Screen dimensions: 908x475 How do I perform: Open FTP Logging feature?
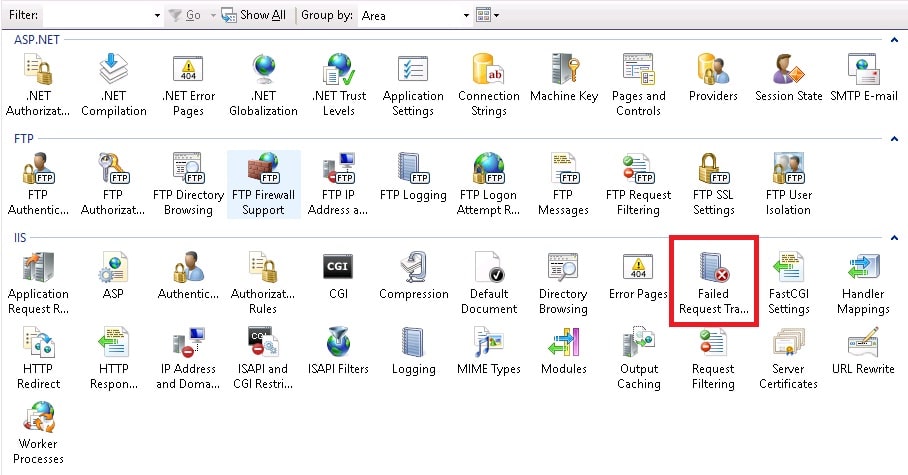point(413,177)
